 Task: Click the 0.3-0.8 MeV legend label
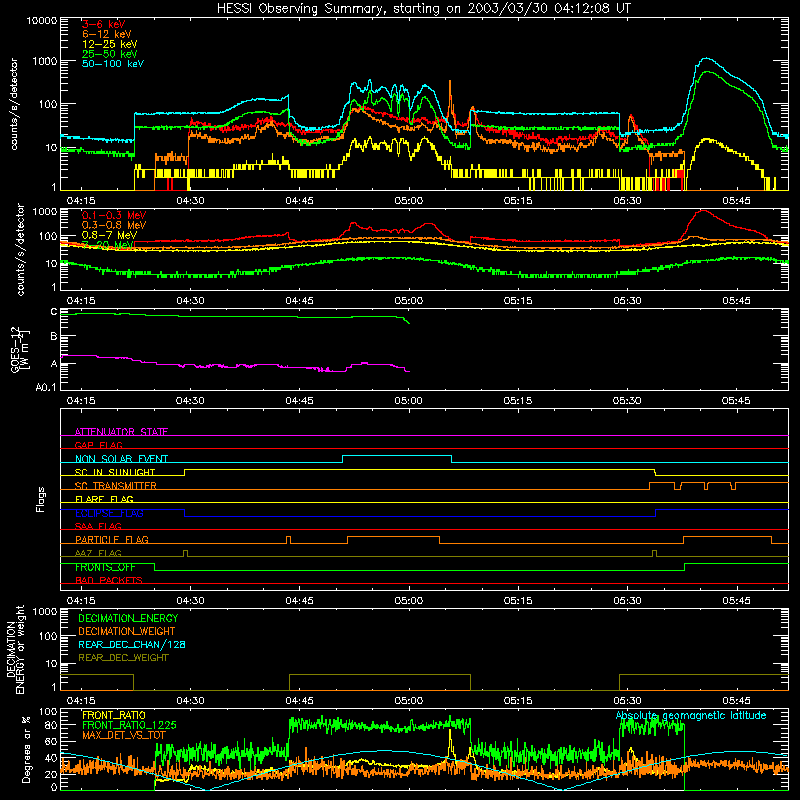tap(114, 226)
